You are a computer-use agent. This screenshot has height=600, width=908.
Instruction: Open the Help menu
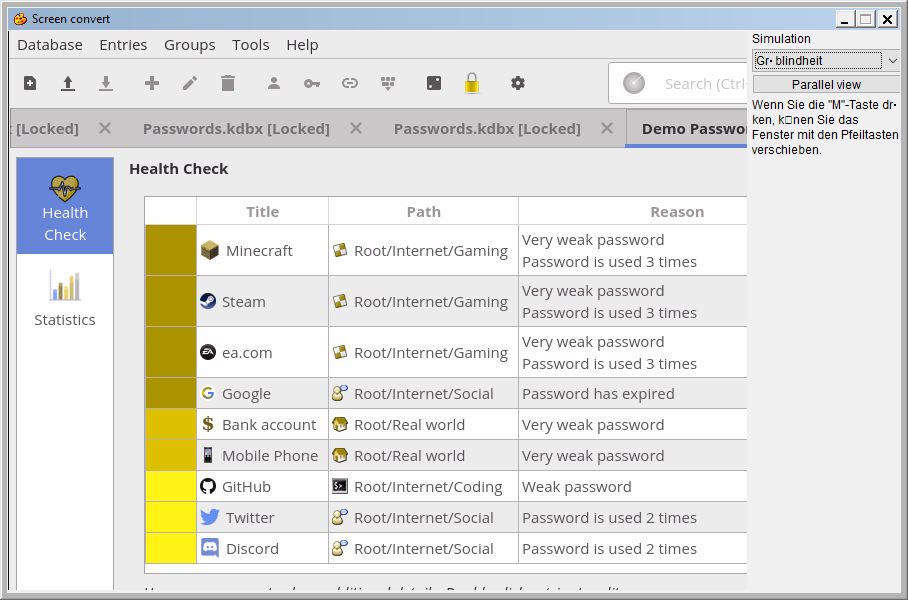(302, 45)
